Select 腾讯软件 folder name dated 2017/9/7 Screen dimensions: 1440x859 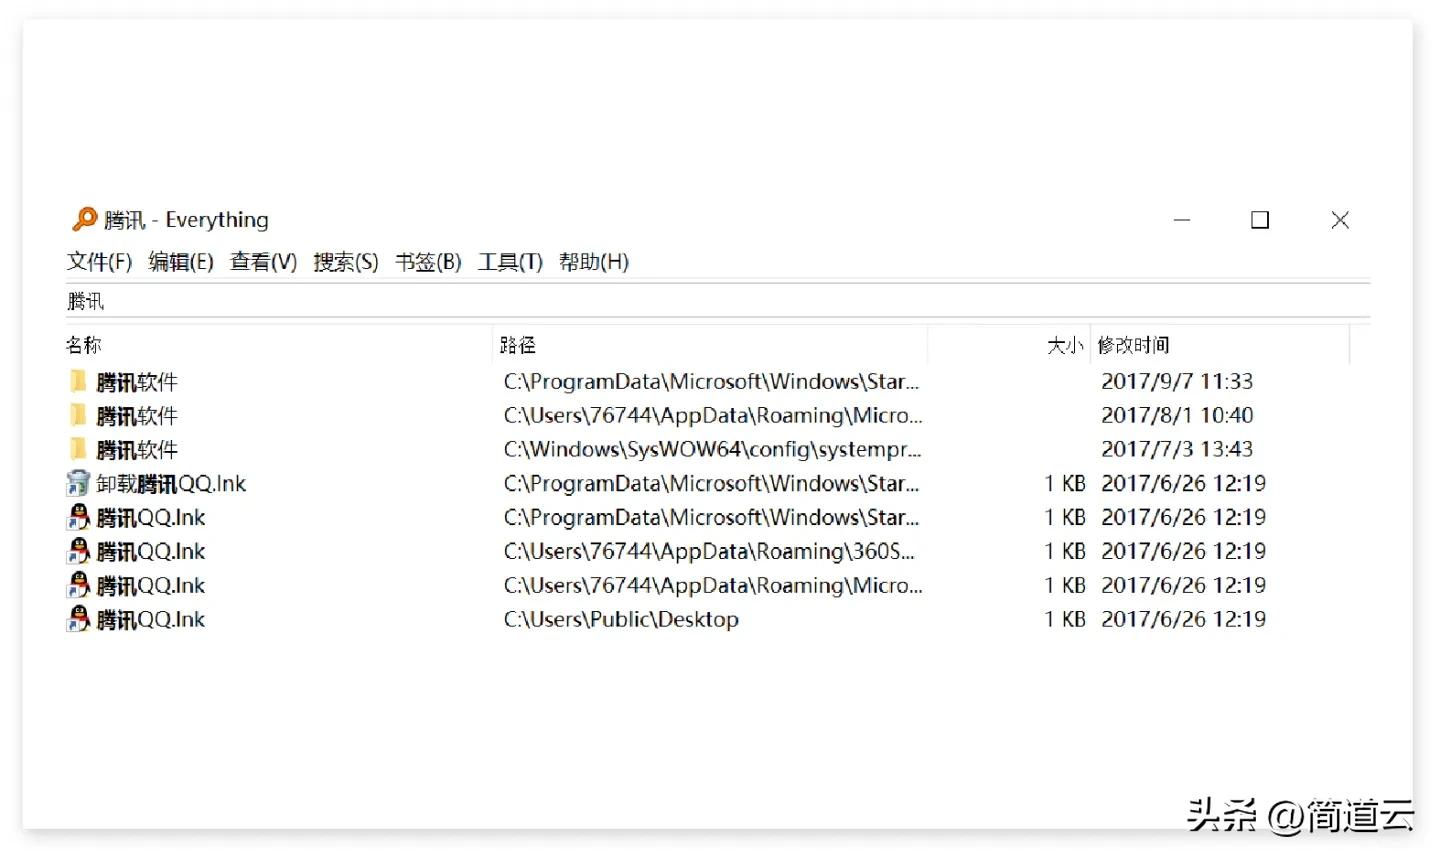pos(137,382)
